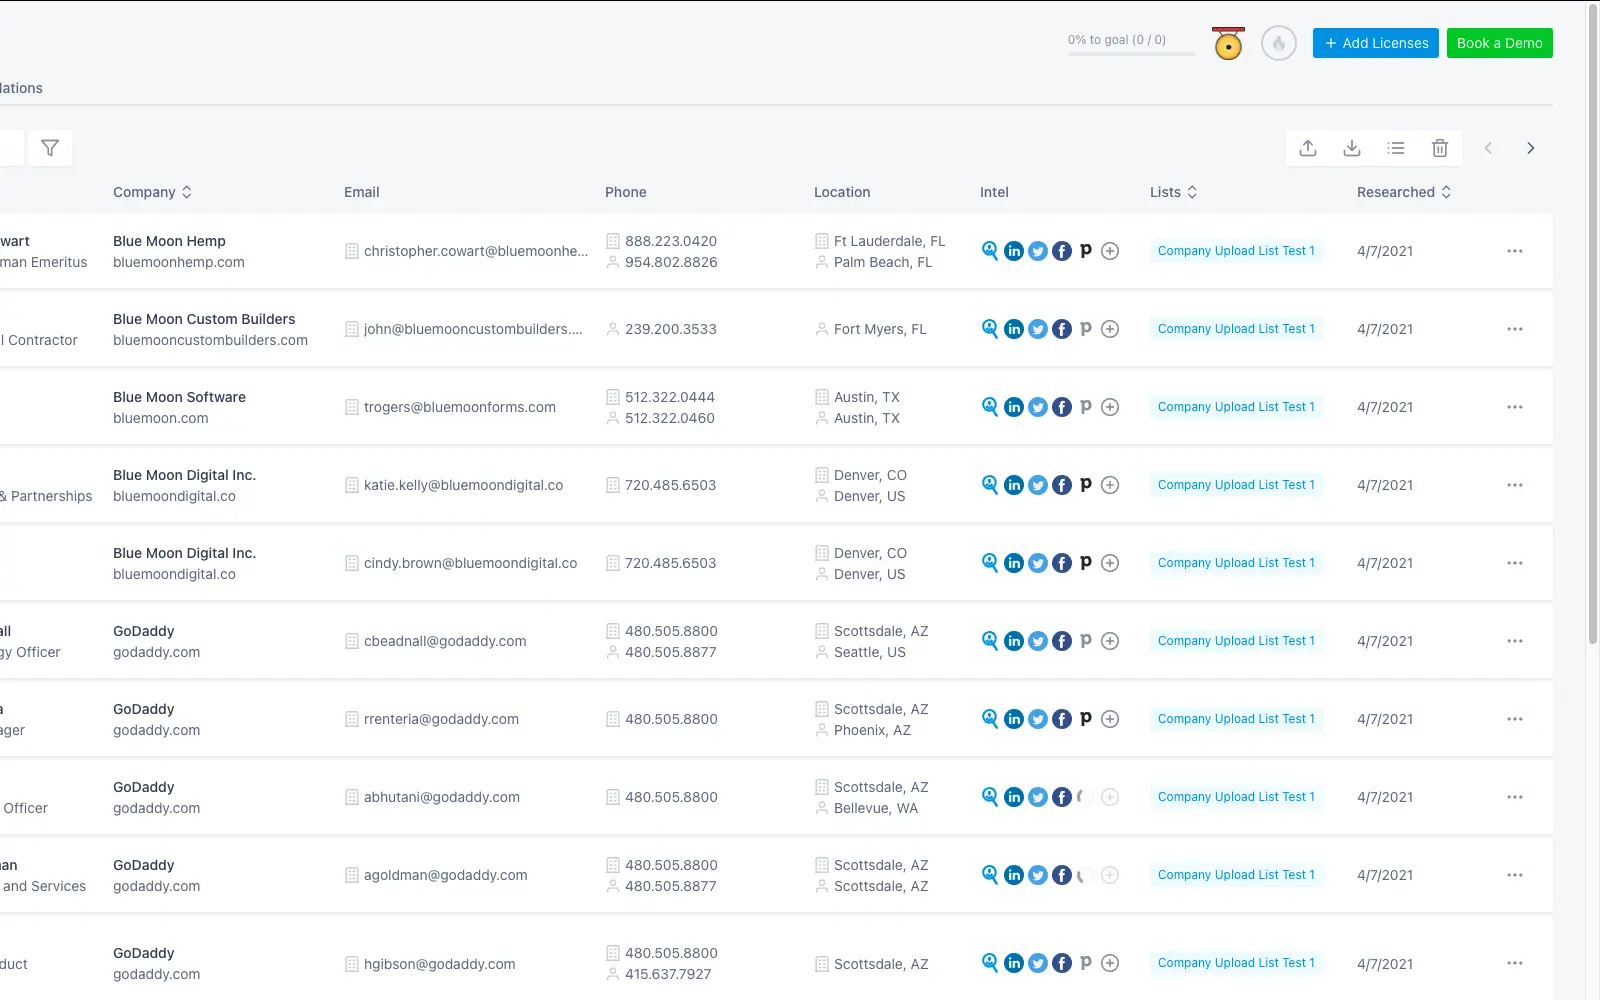Viewport: 1600px width, 1000px height.
Task: Open more options for Blue Moon Custom Builders
Action: pos(1515,329)
